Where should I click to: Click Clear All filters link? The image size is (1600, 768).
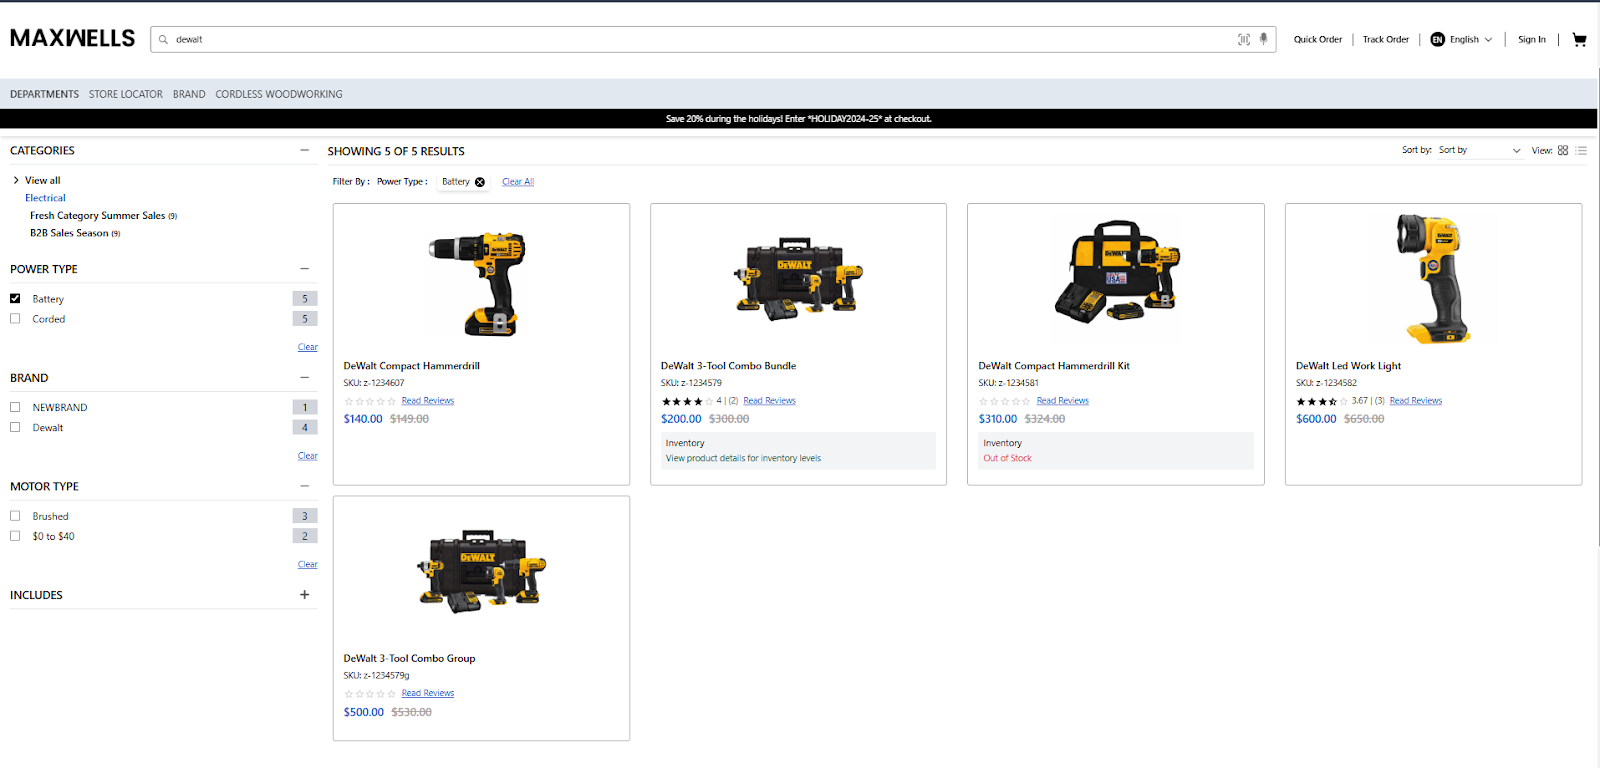[518, 182]
